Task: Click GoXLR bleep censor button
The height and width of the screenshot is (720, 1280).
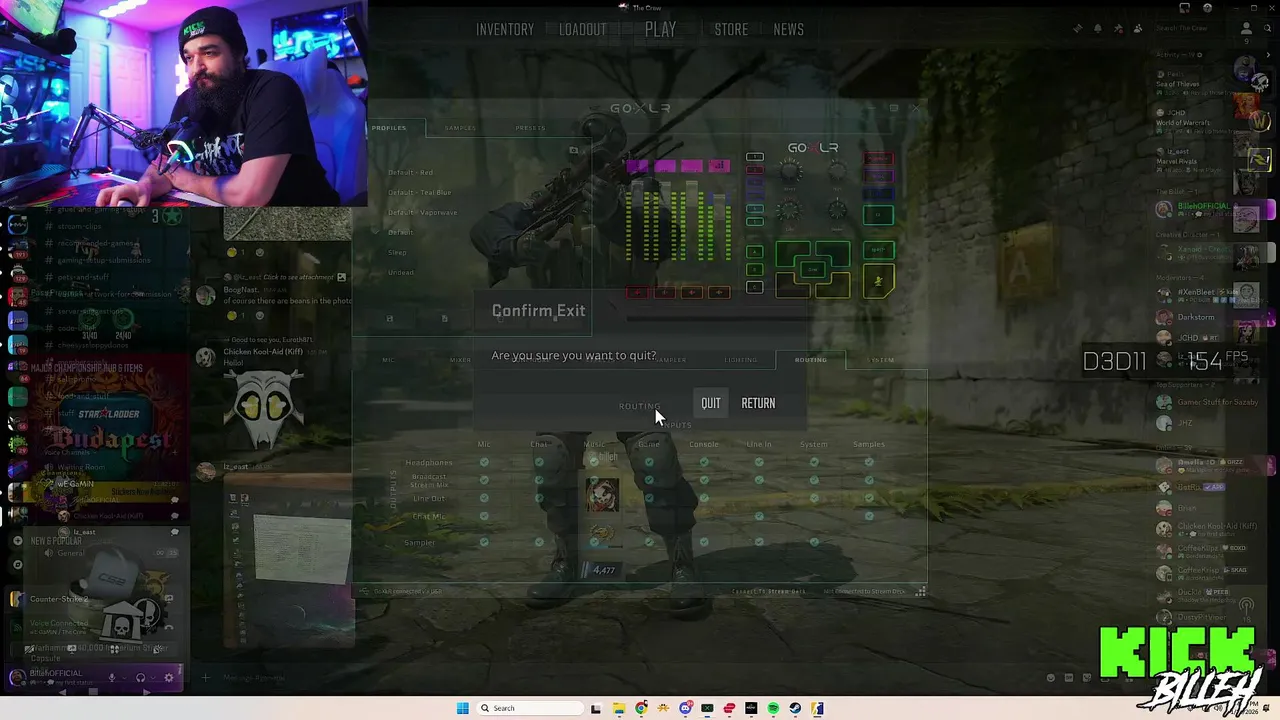Action: pos(879,250)
